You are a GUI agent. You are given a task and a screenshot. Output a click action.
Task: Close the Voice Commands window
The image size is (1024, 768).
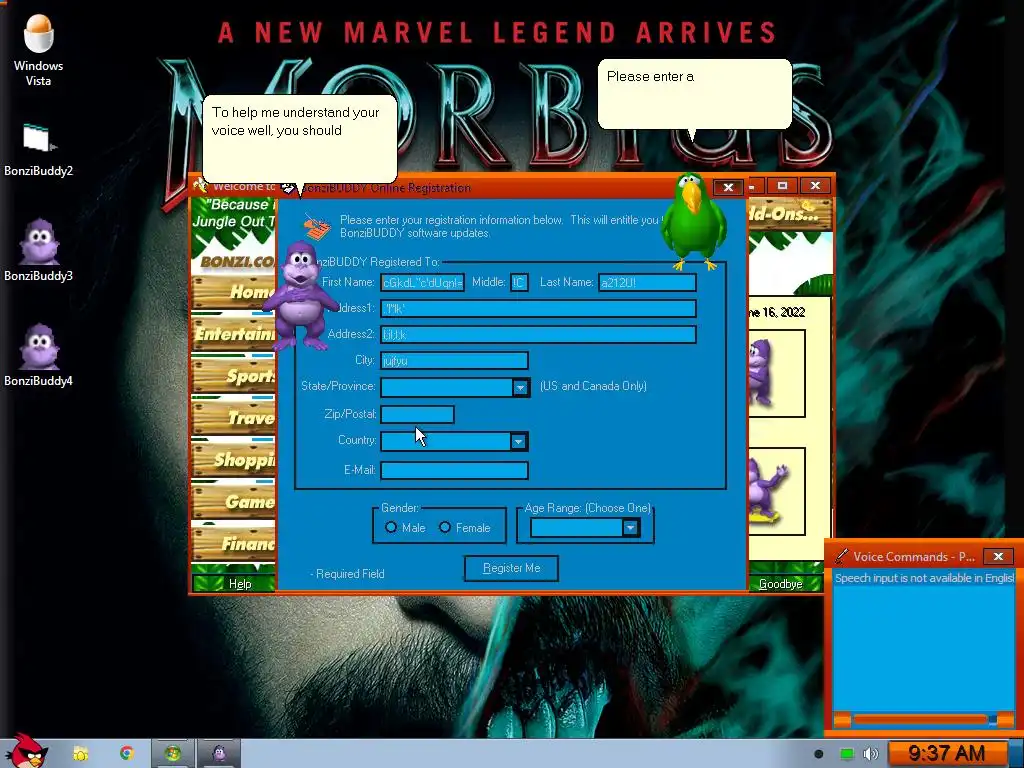tap(999, 556)
